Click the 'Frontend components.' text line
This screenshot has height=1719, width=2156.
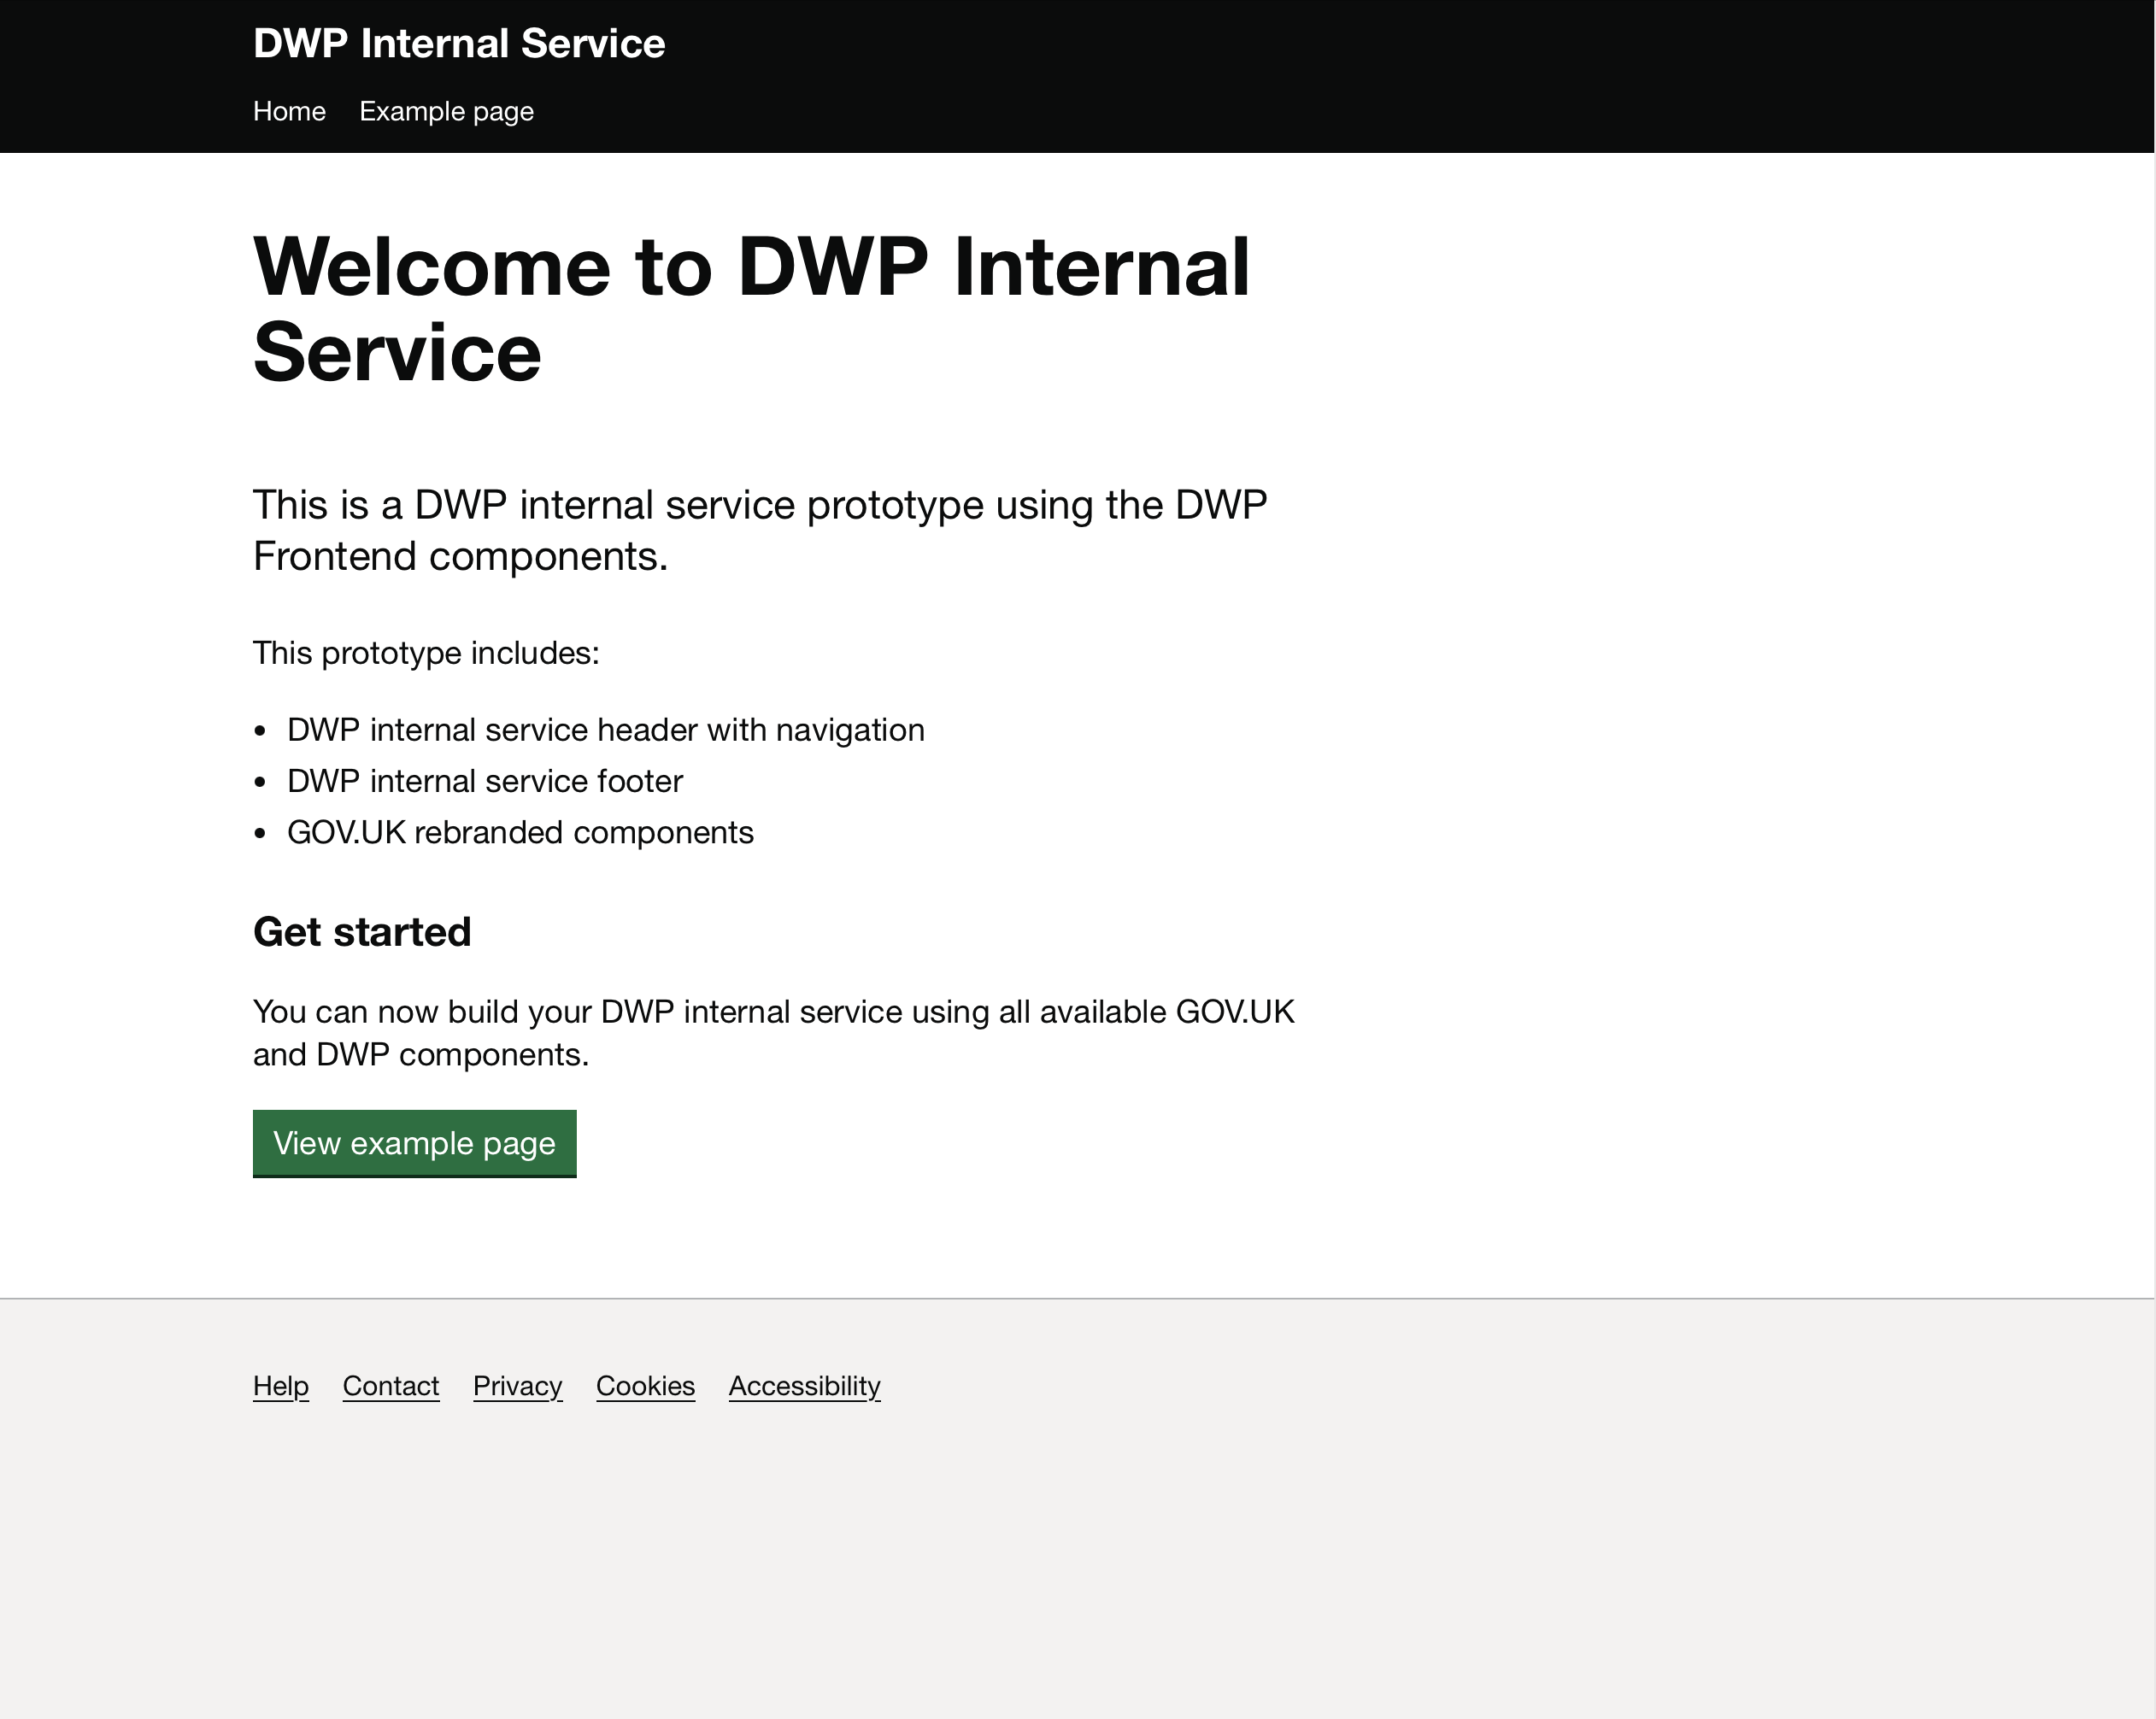(x=460, y=557)
